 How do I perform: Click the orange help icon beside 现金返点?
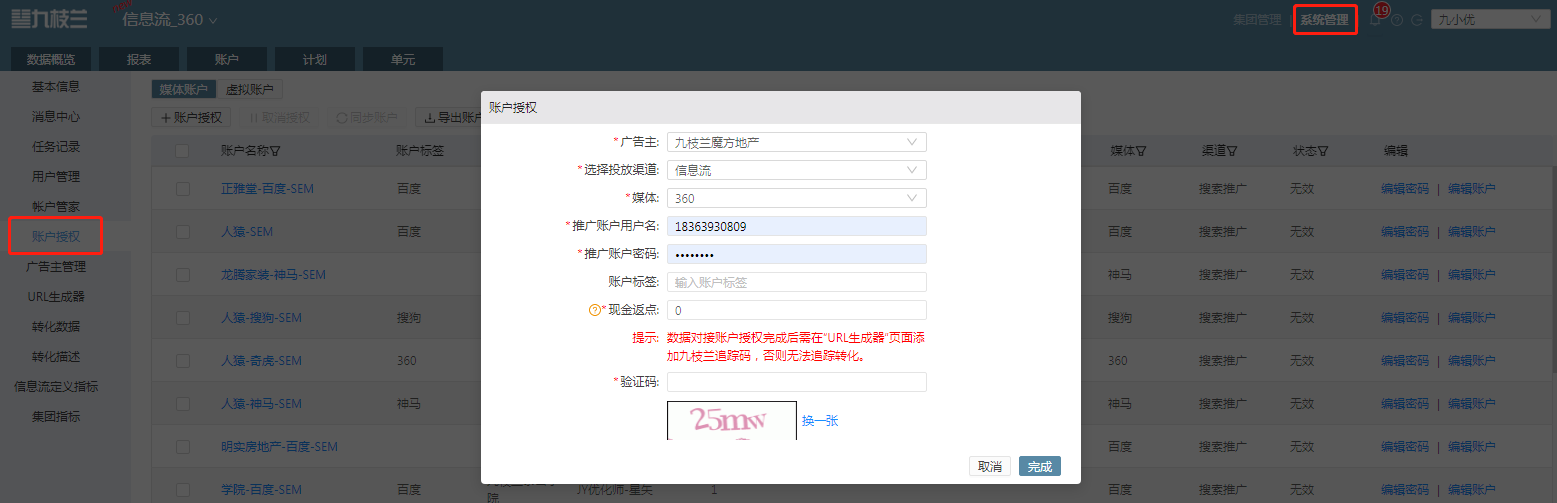tap(594, 310)
